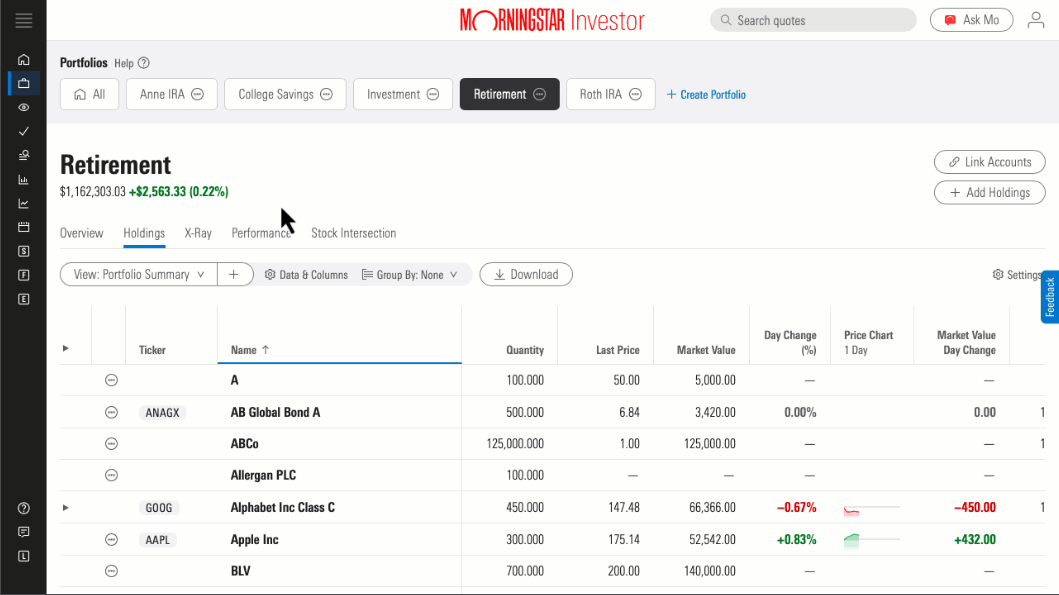This screenshot has height=595, width=1059.
Task: Click the Create Portfolio link
Action: 706,95
